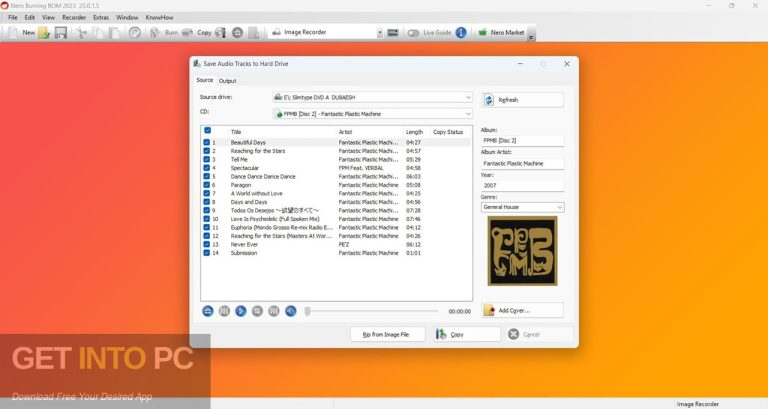Viewport: 768px width, 409px height.
Task: Click the Copy disc toolbar button
Action: tap(197, 32)
